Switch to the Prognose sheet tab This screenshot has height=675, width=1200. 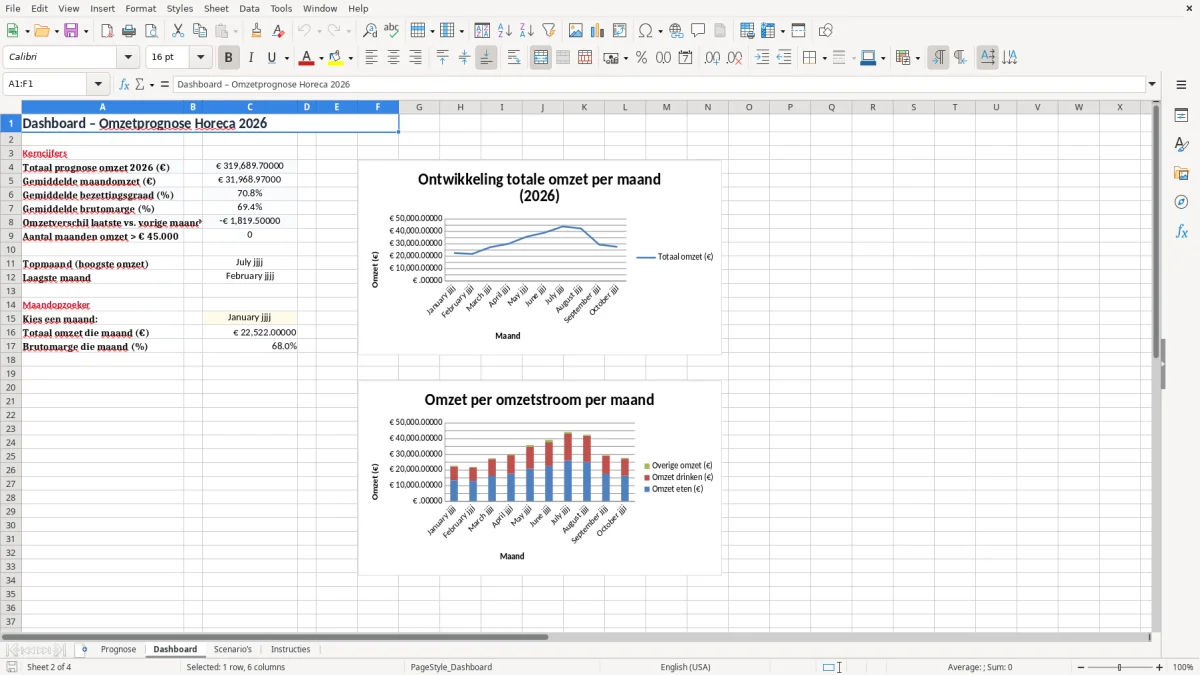[118, 649]
